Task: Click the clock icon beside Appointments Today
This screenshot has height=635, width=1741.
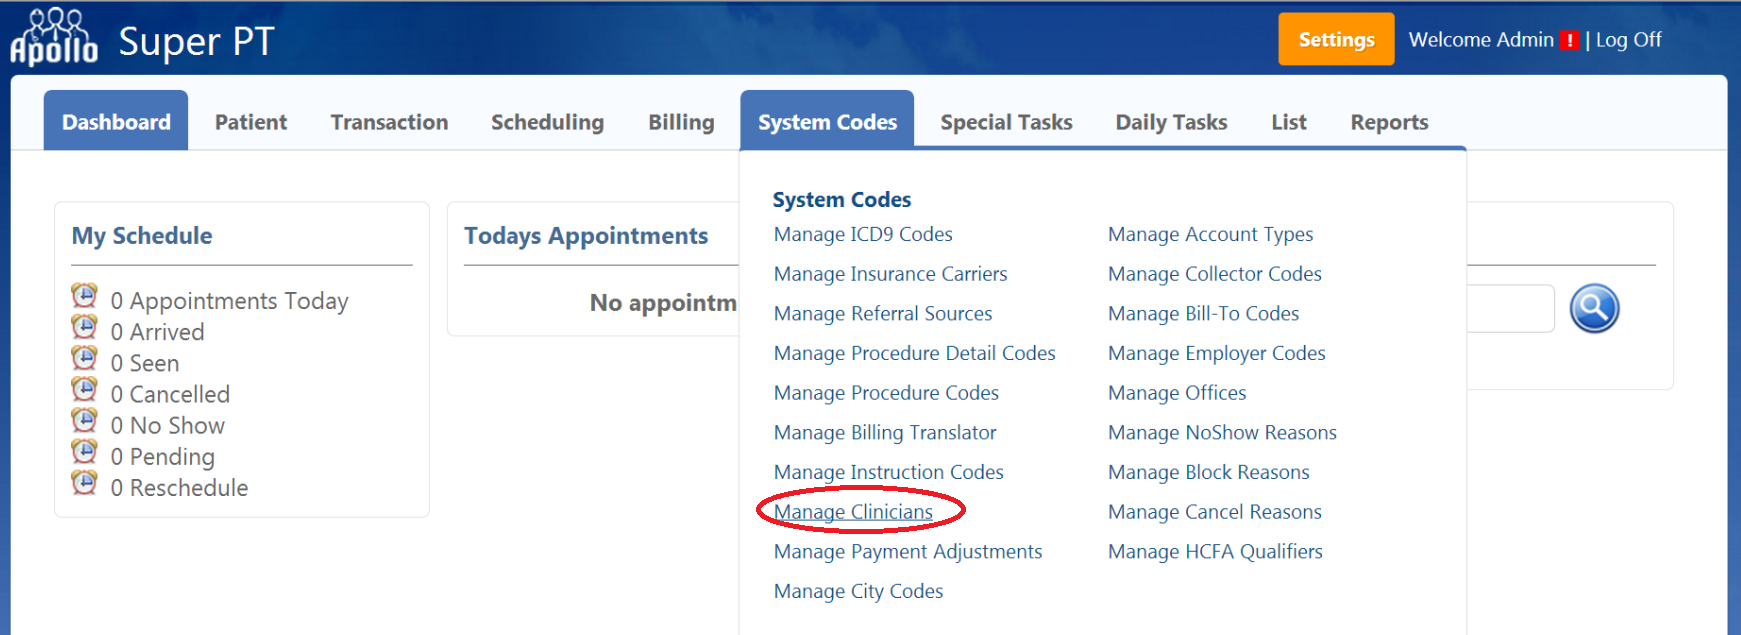Action: [x=85, y=296]
